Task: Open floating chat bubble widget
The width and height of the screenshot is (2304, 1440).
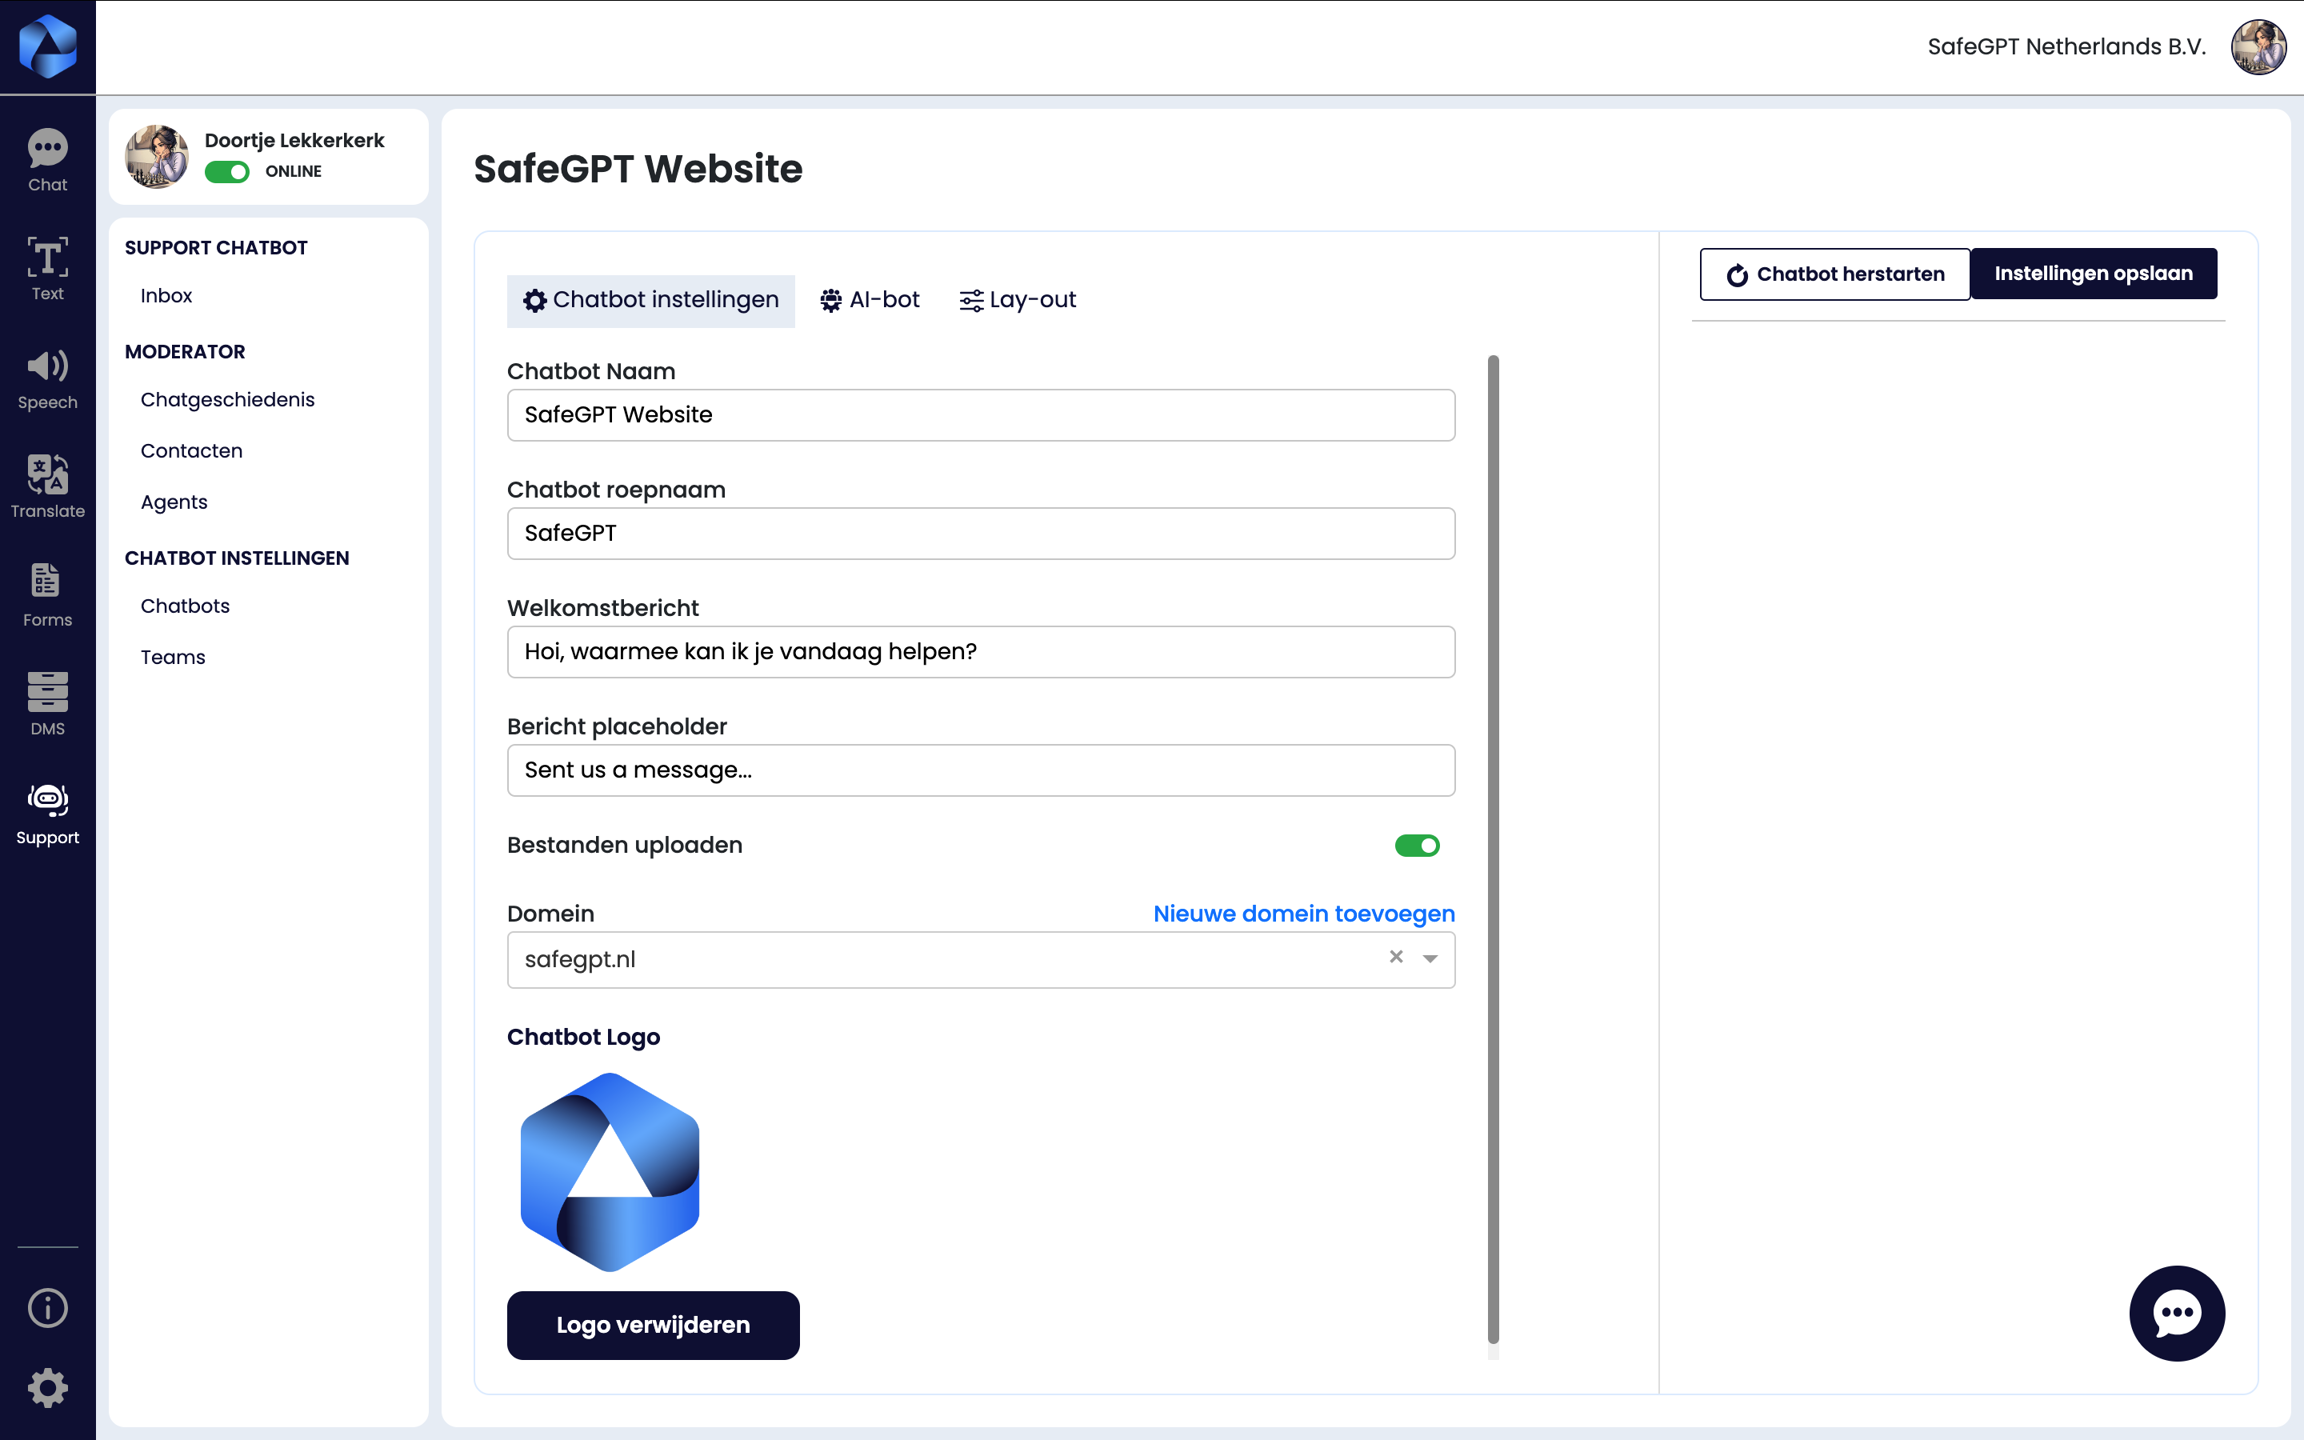Action: click(2176, 1313)
